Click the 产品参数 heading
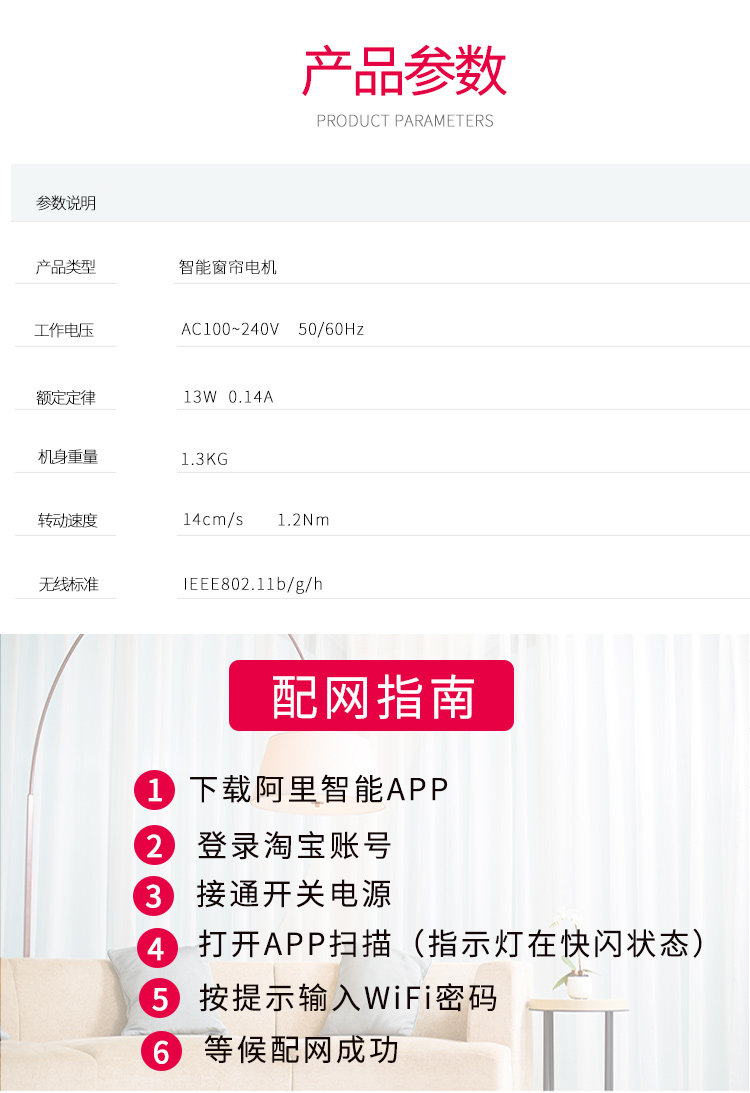This screenshot has width=750, height=1093. (x=404, y=71)
